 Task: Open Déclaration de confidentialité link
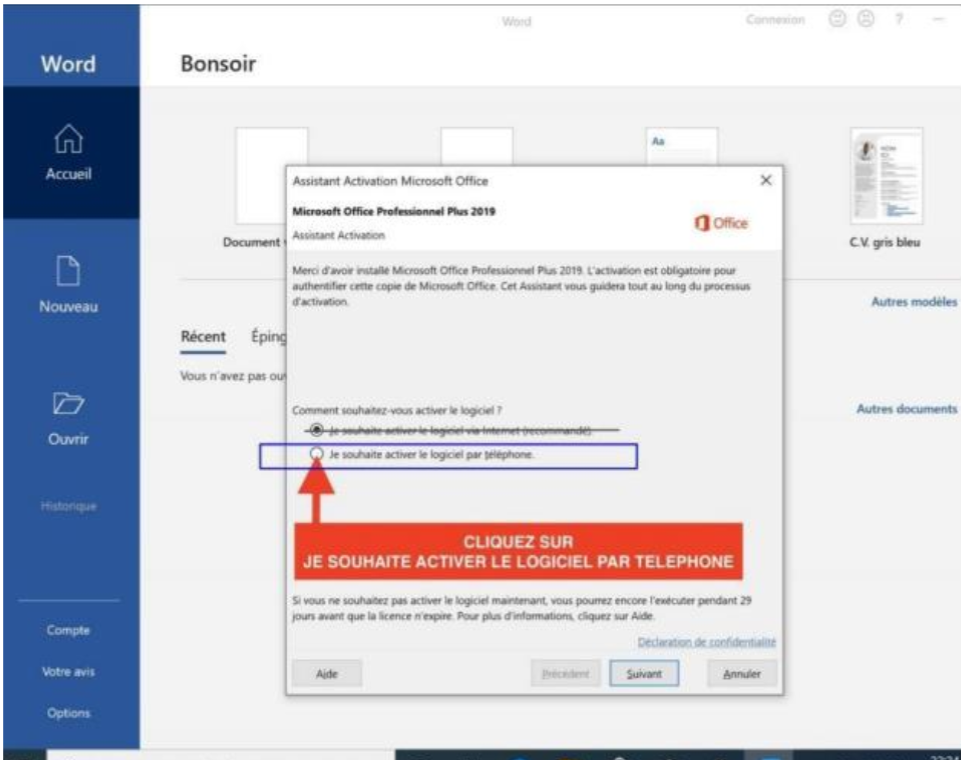point(707,642)
